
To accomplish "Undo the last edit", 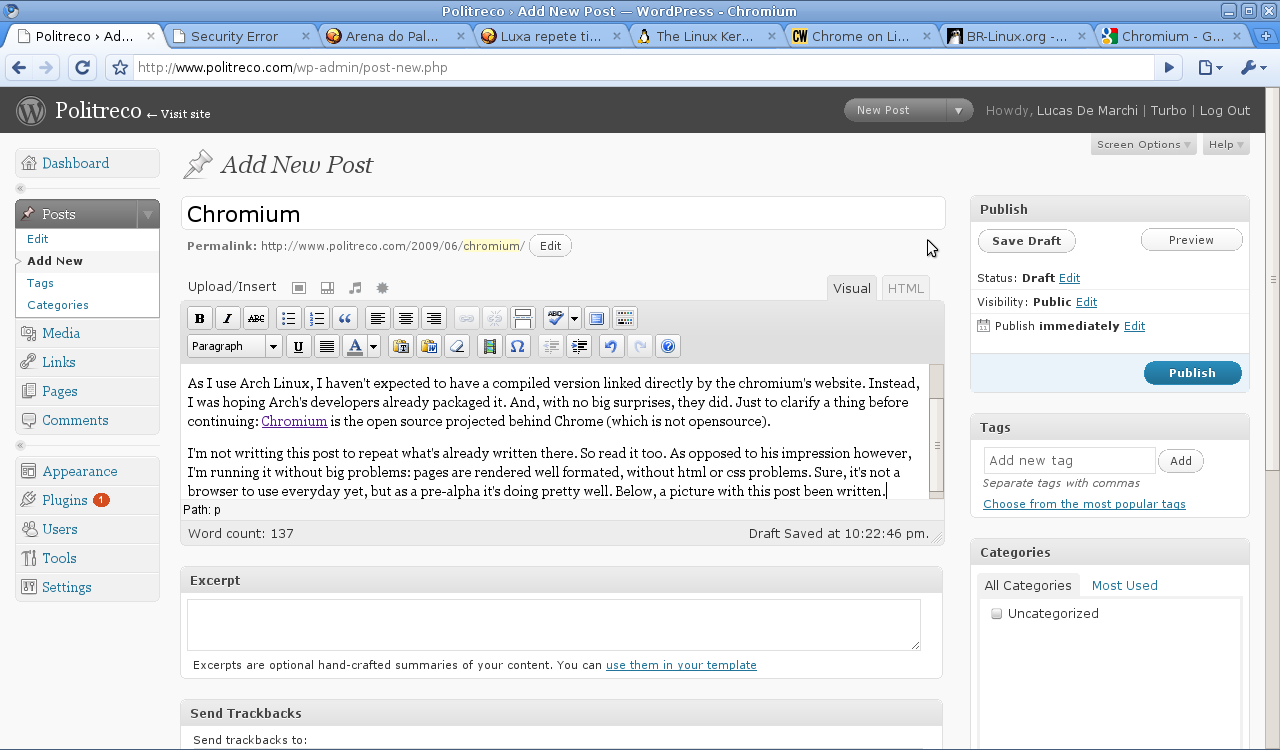I will pos(611,346).
